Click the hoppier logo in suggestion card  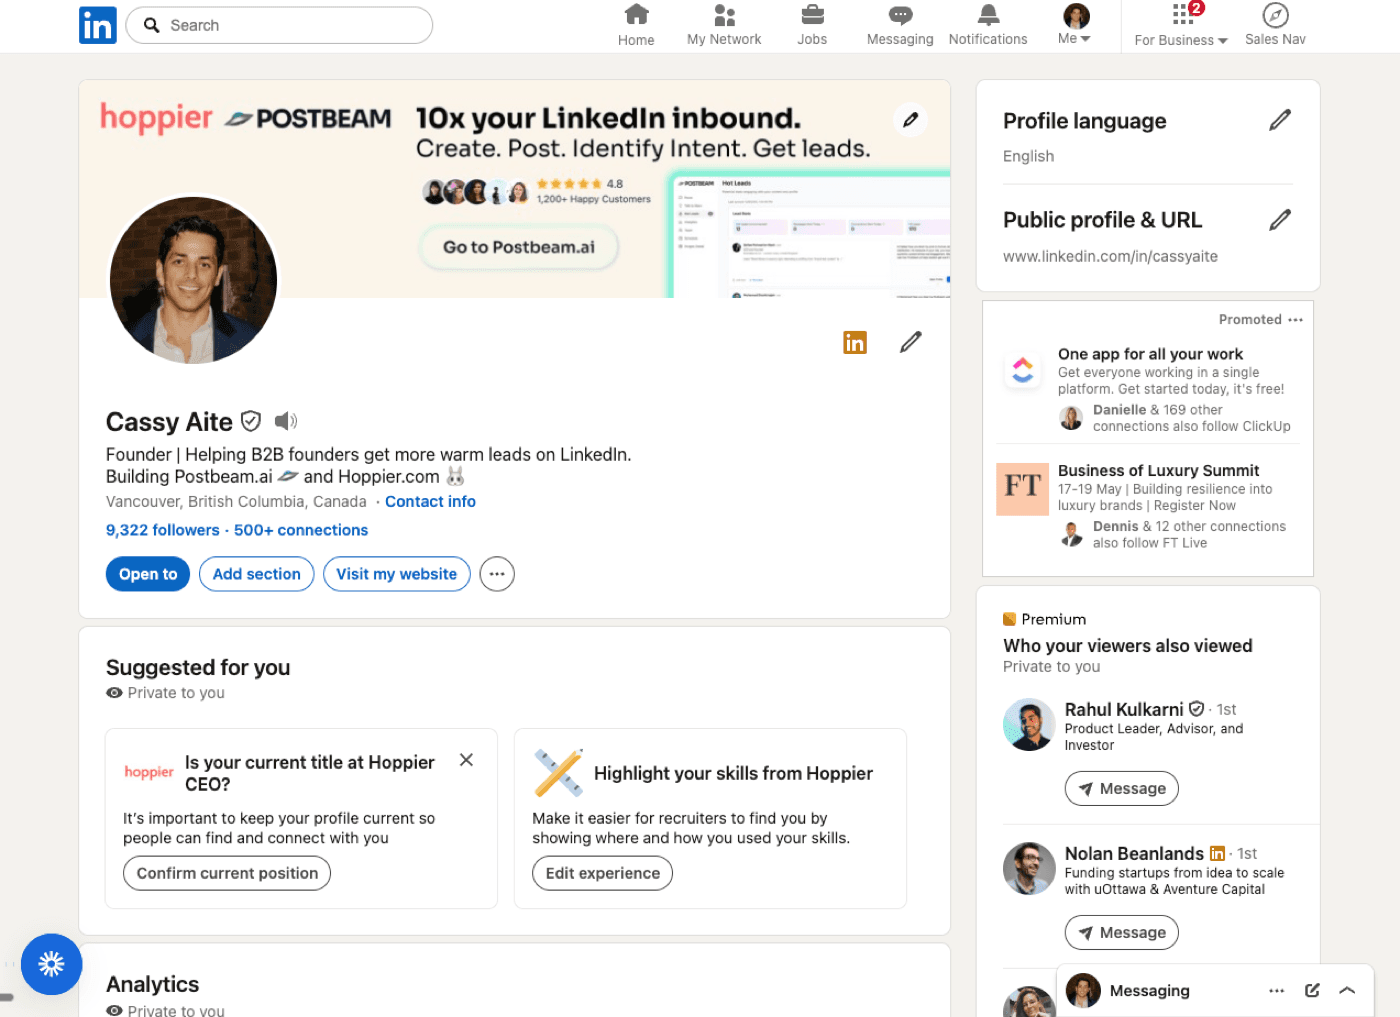[x=149, y=772]
